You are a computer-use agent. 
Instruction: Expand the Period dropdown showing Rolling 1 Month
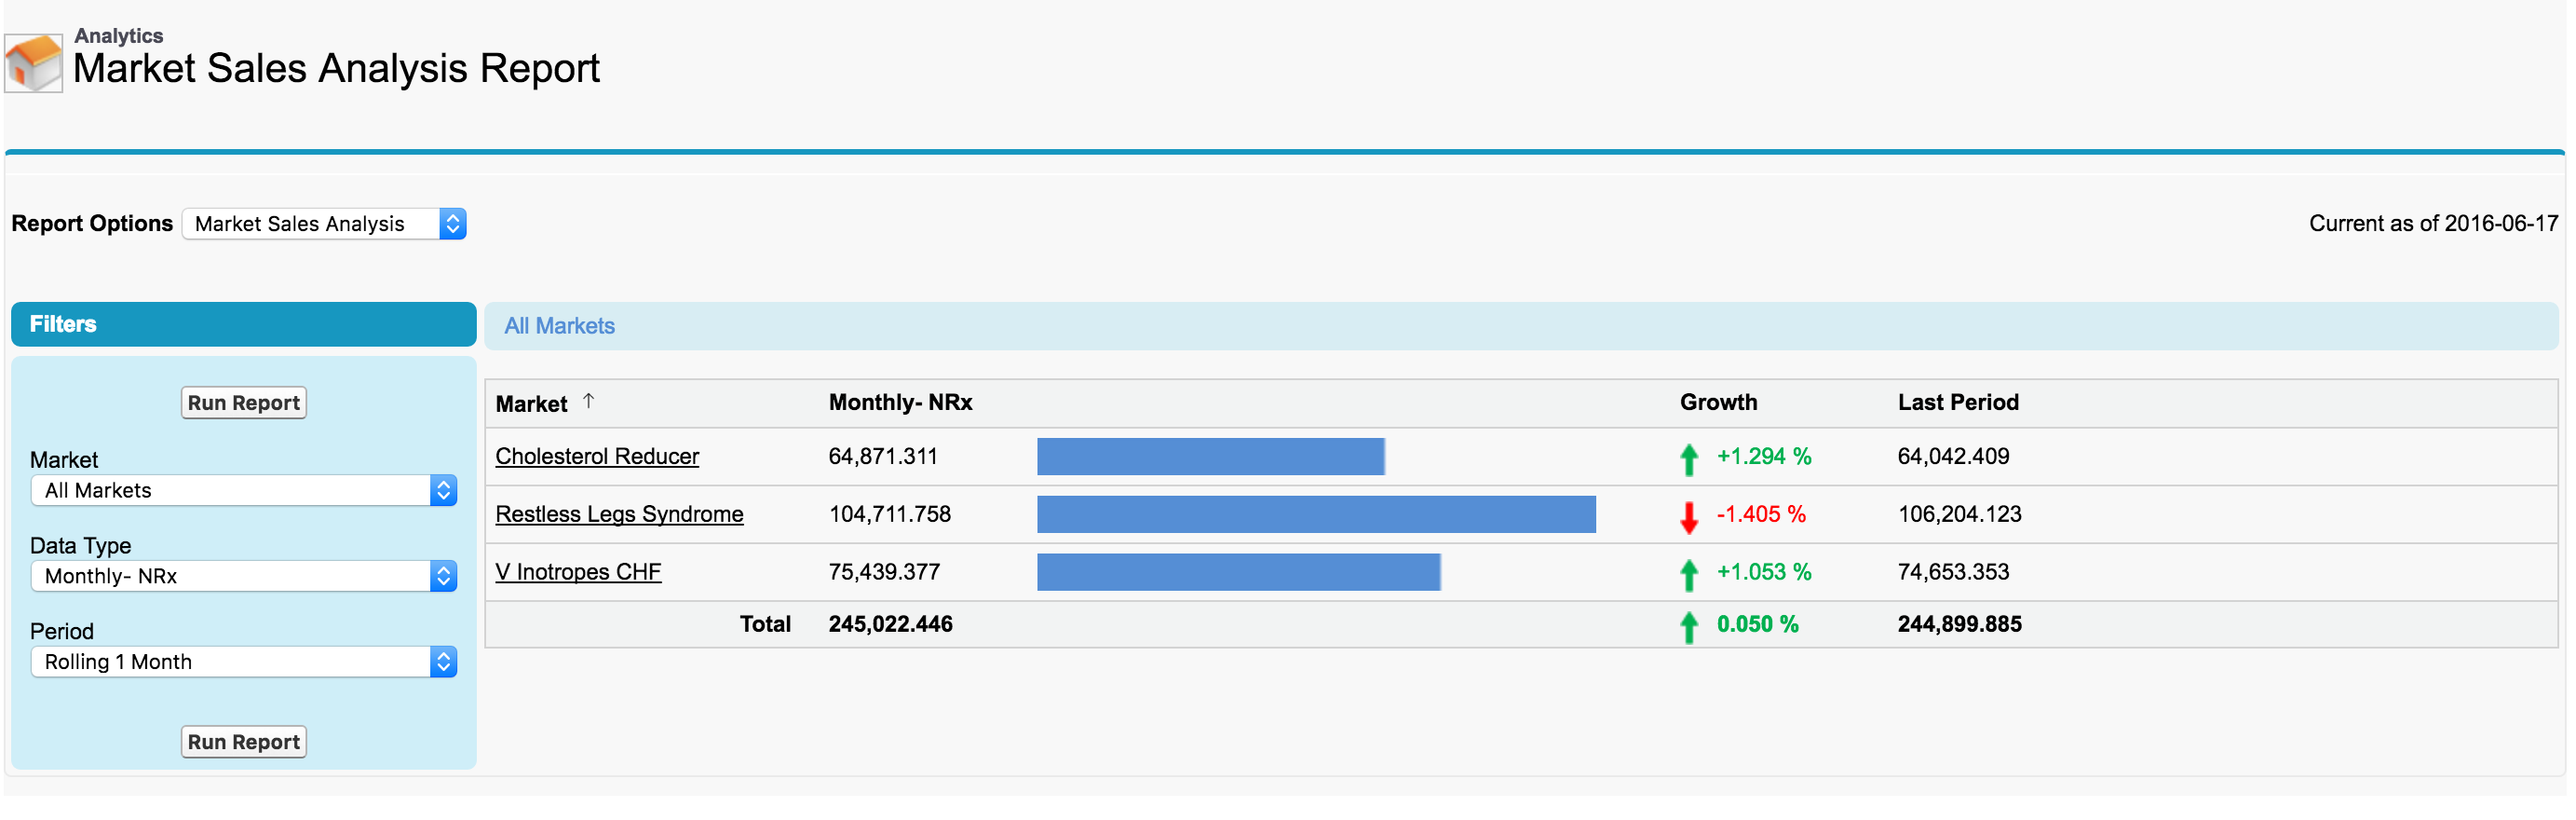(244, 662)
